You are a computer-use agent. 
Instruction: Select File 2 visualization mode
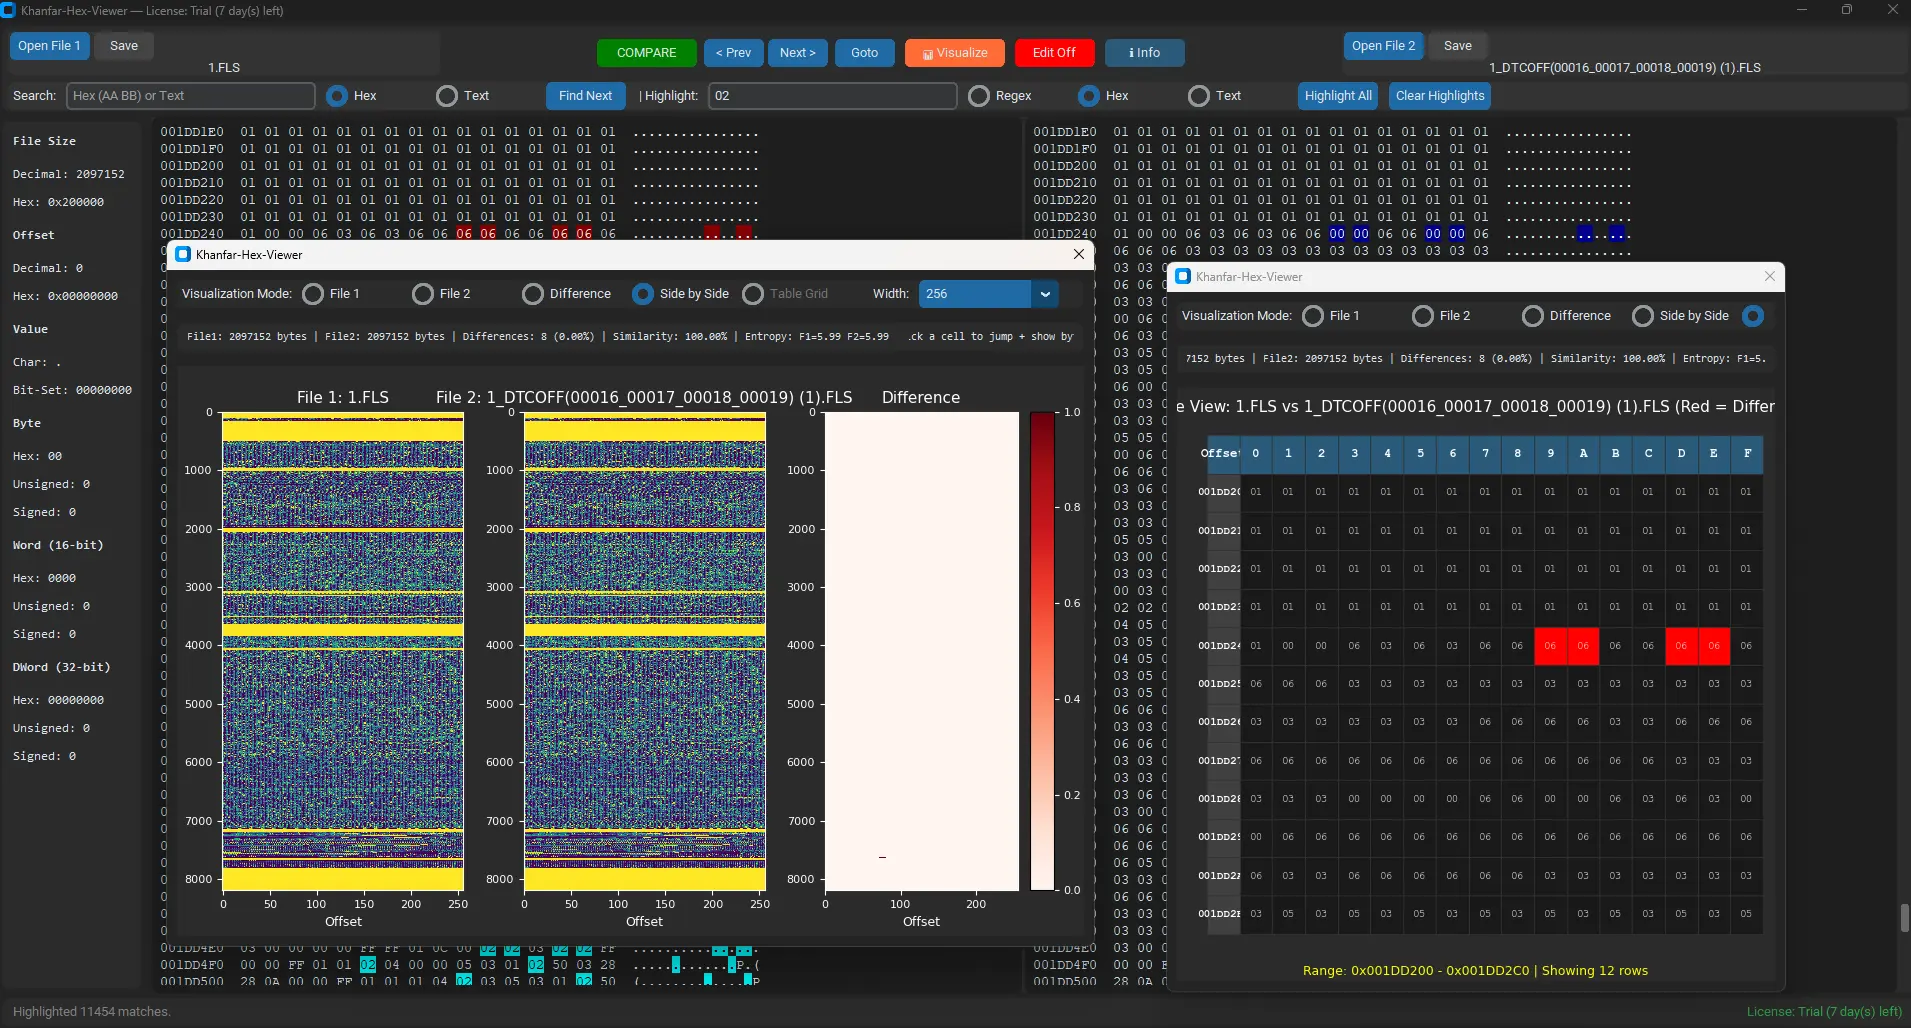pyautogui.click(x=422, y=294)
